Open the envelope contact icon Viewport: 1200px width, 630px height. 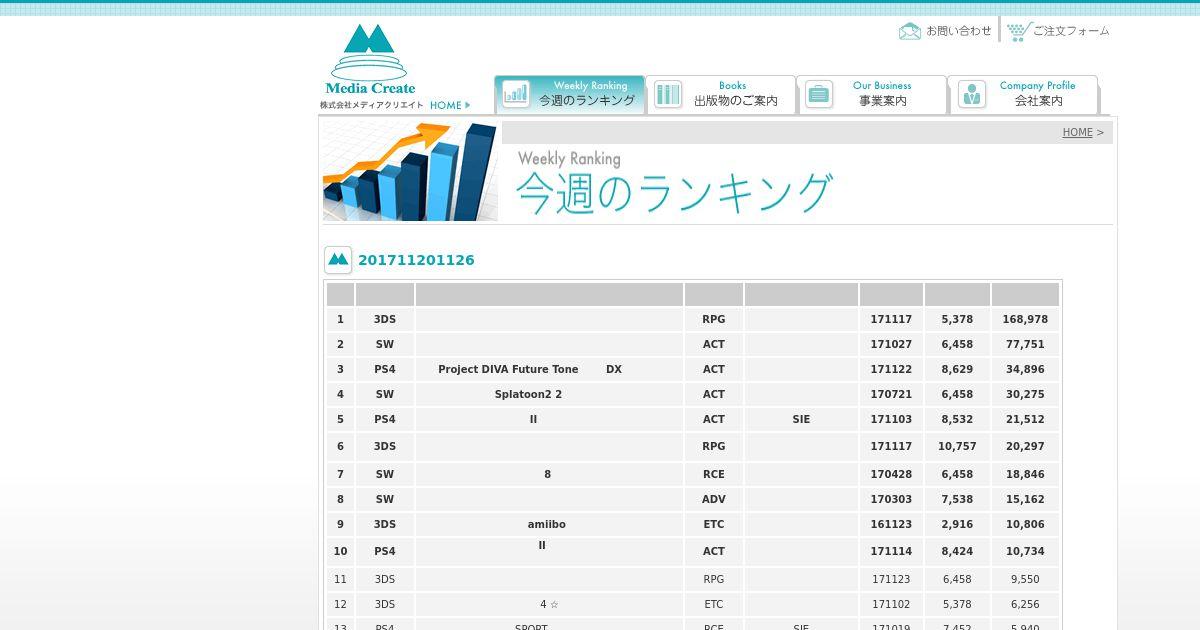coord(910,31)
